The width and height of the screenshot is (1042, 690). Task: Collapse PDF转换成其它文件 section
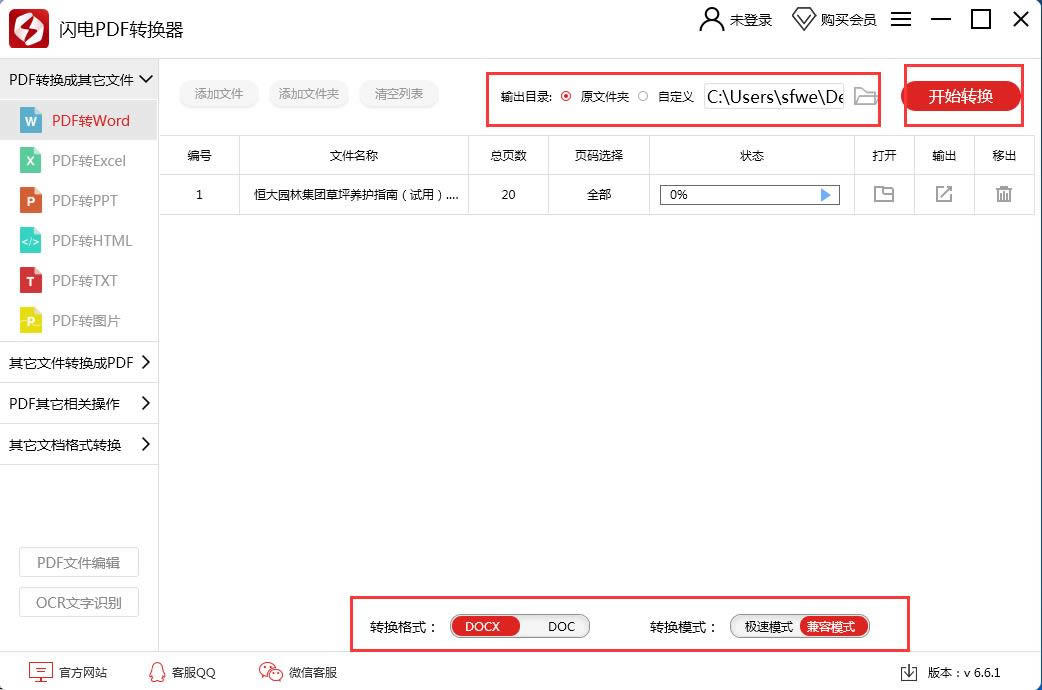(x=79, y=80)
